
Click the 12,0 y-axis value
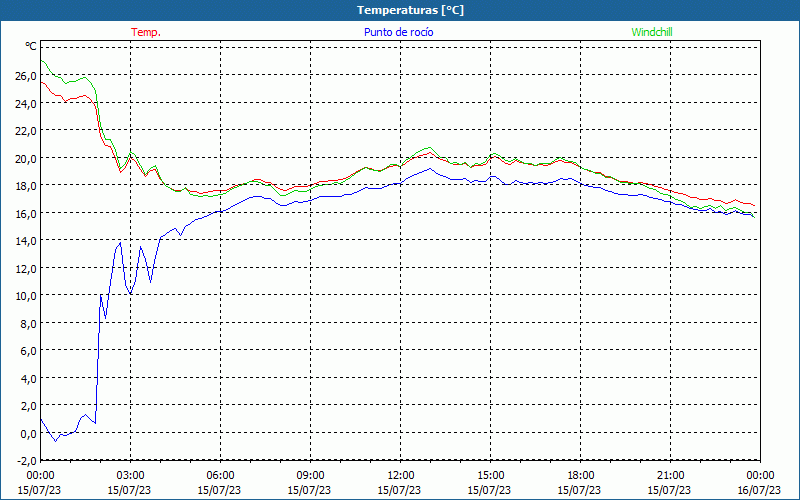(x=27, y=268)
